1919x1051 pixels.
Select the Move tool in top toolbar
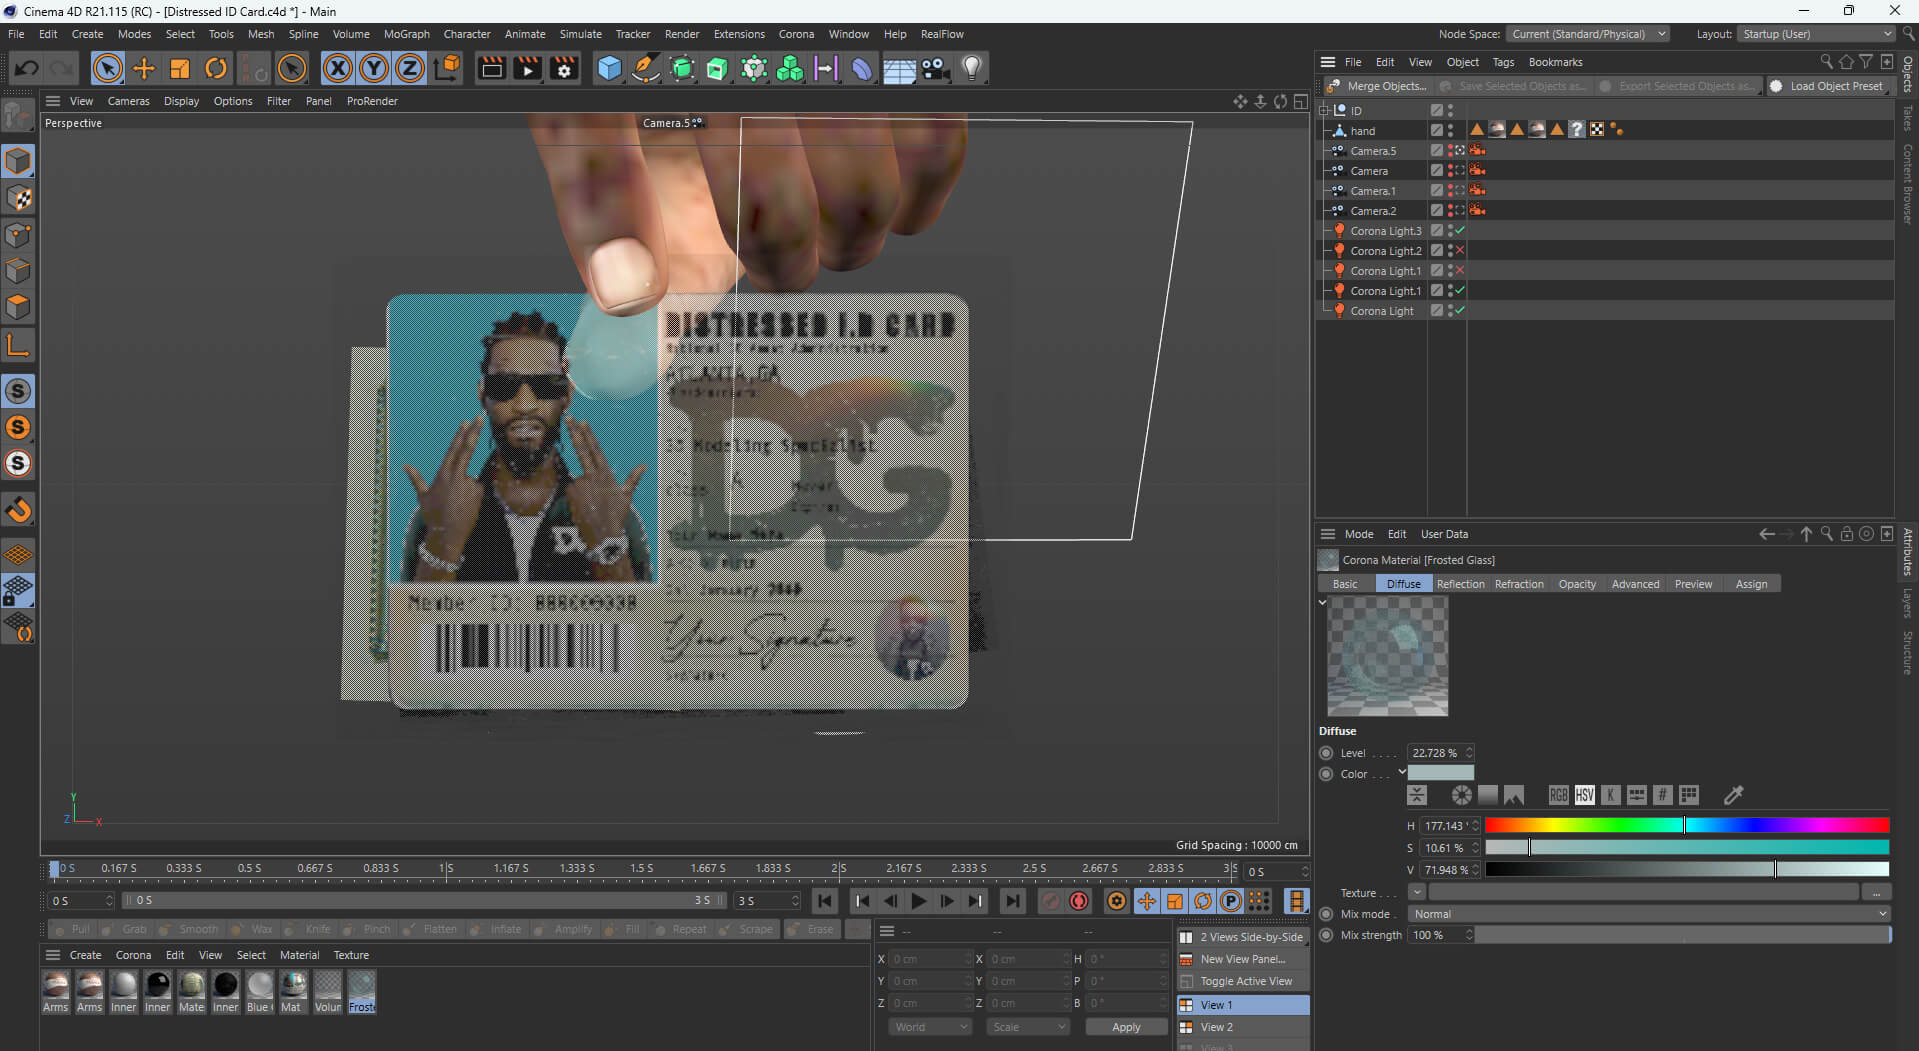(144, 68)
